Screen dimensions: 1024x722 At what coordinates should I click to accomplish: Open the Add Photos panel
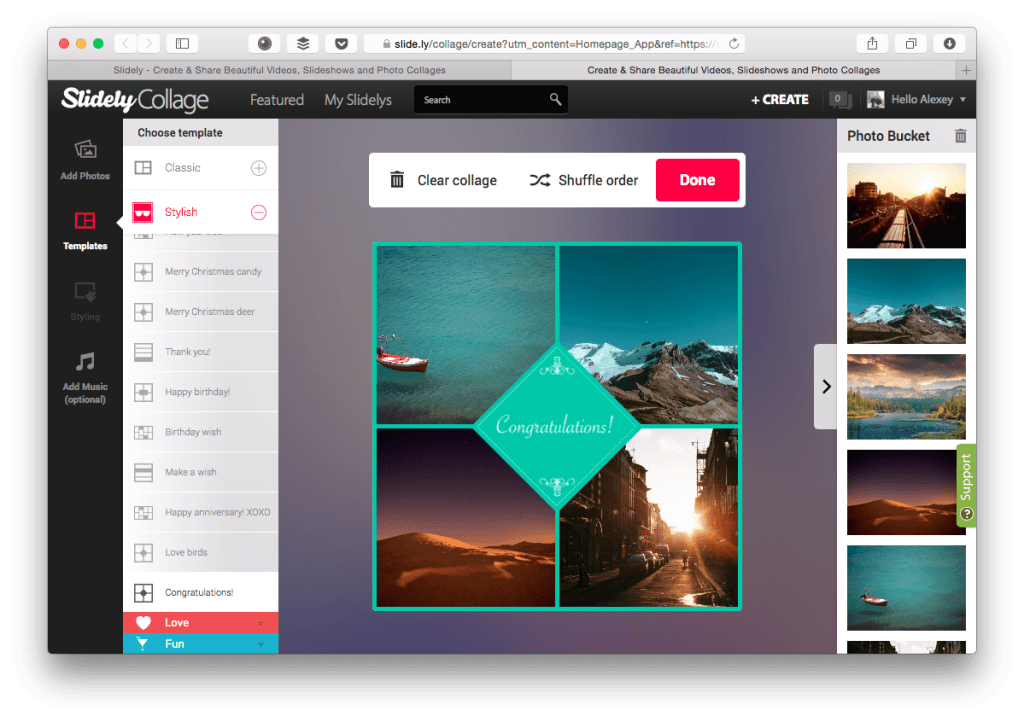[85, 159]
